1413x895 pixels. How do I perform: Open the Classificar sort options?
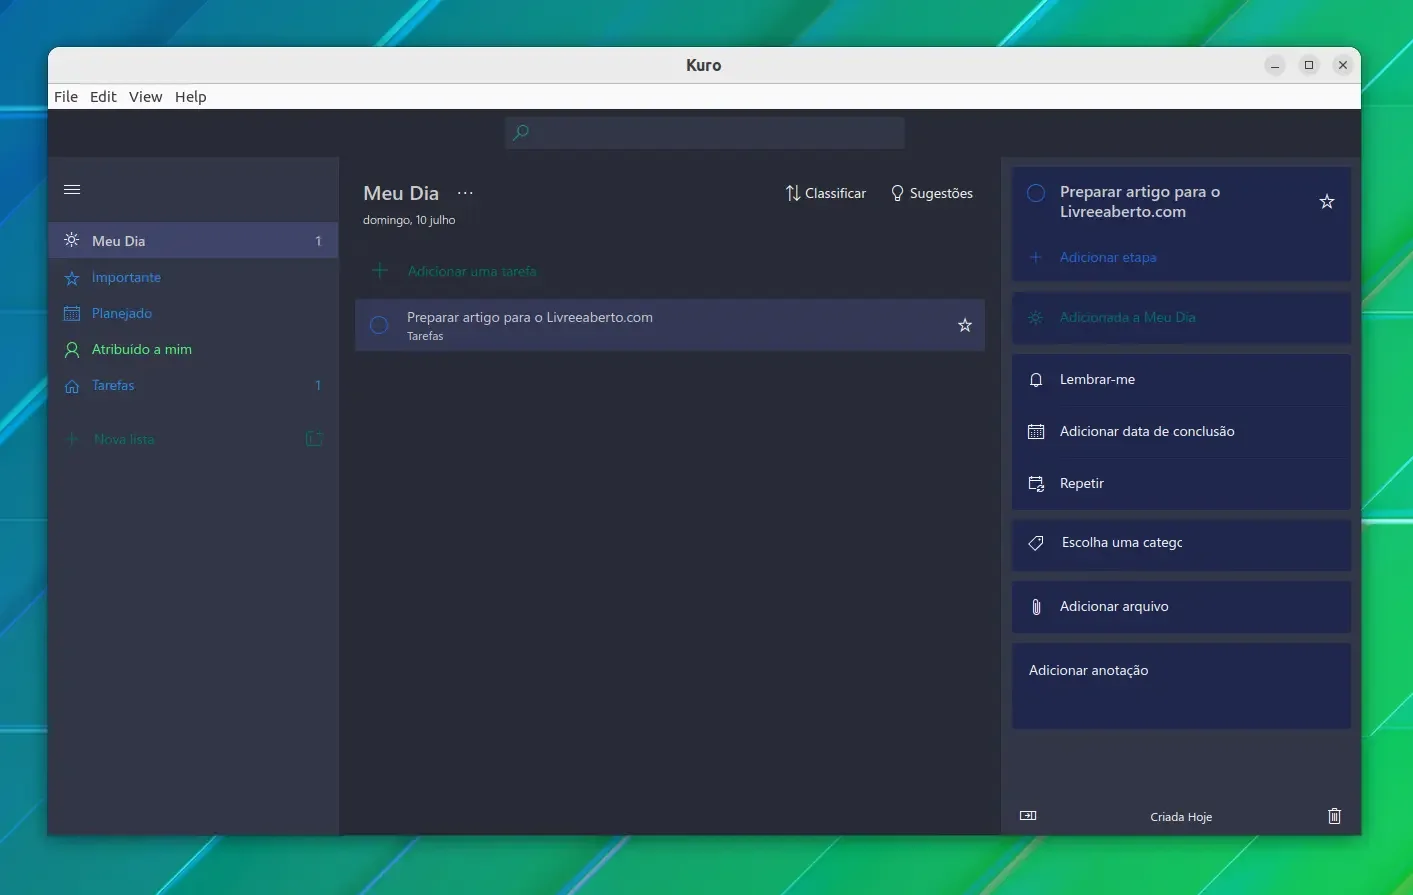point(826,193)
